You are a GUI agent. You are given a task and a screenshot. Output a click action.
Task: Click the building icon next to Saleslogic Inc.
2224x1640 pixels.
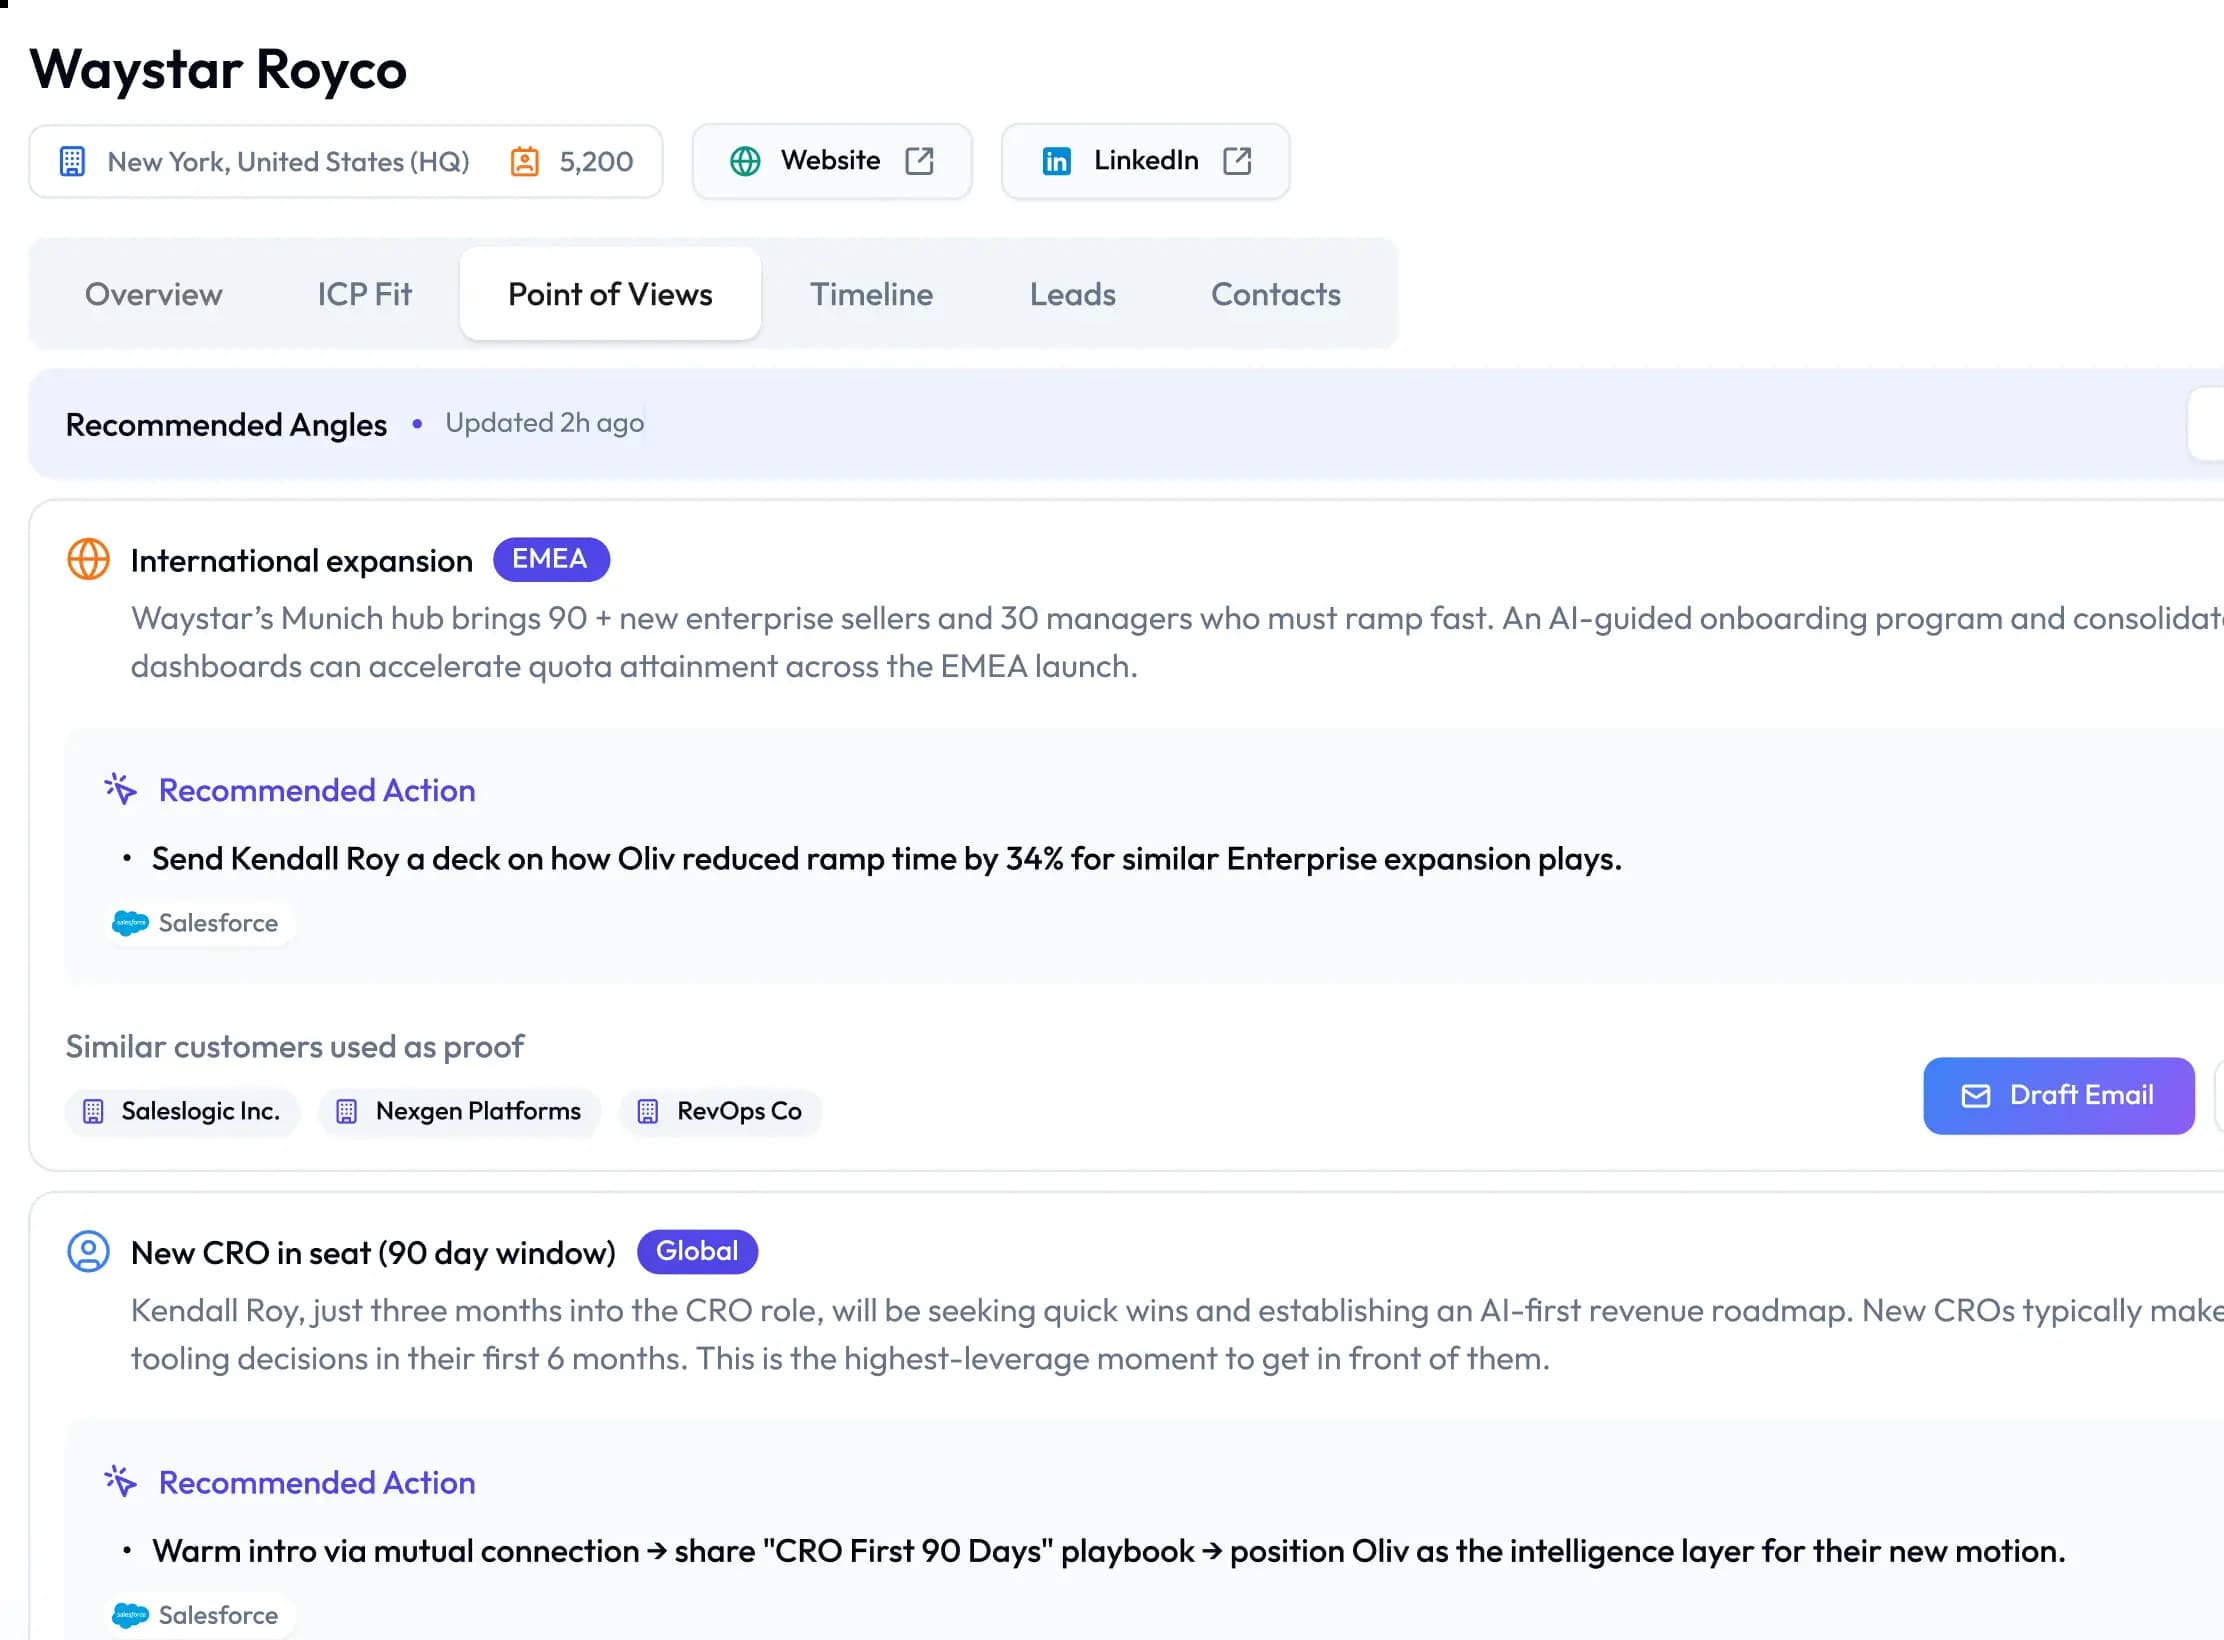click(x=93, y=1111)
